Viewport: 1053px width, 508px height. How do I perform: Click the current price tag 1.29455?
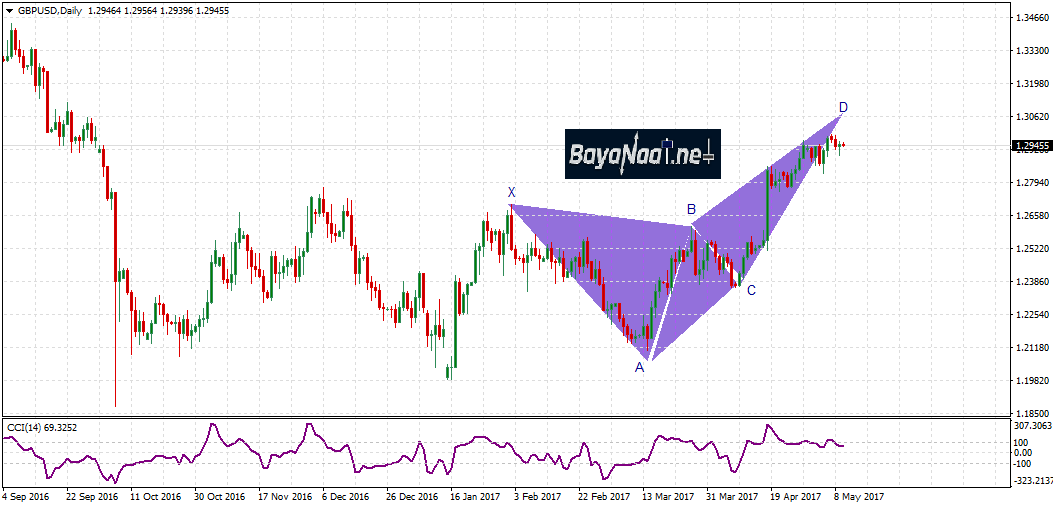1031,146
